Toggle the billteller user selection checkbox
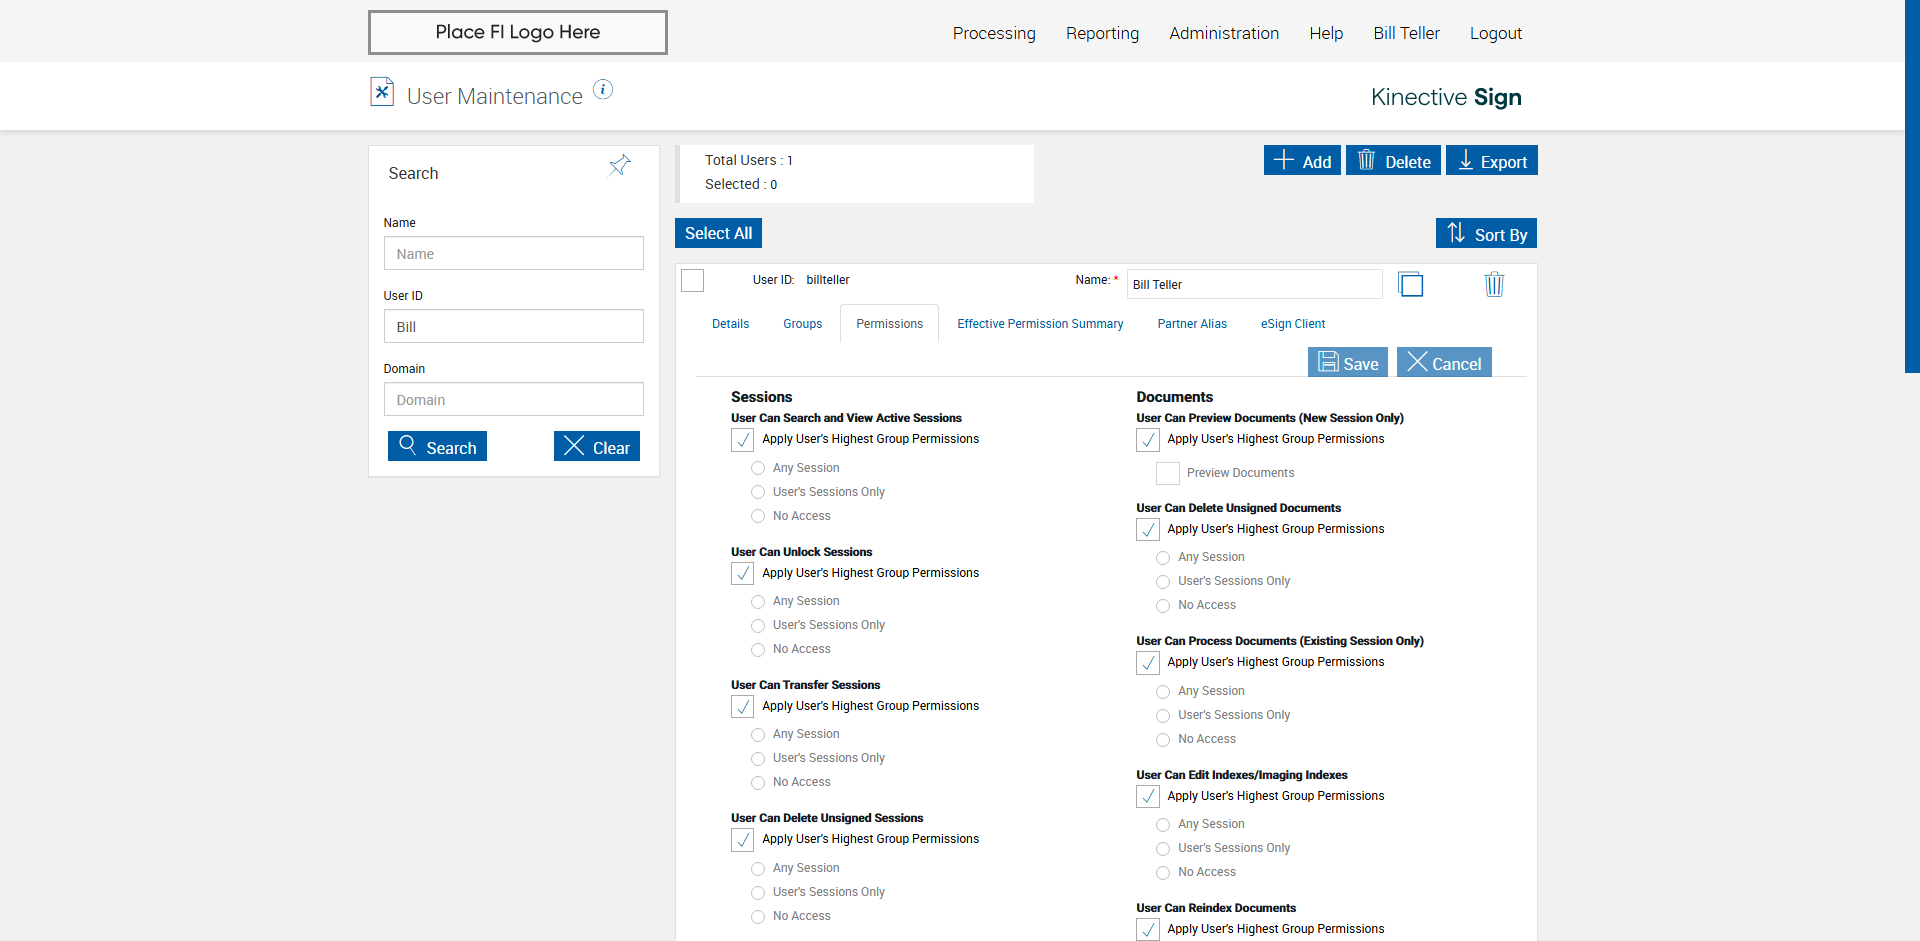 click(693, 281)
